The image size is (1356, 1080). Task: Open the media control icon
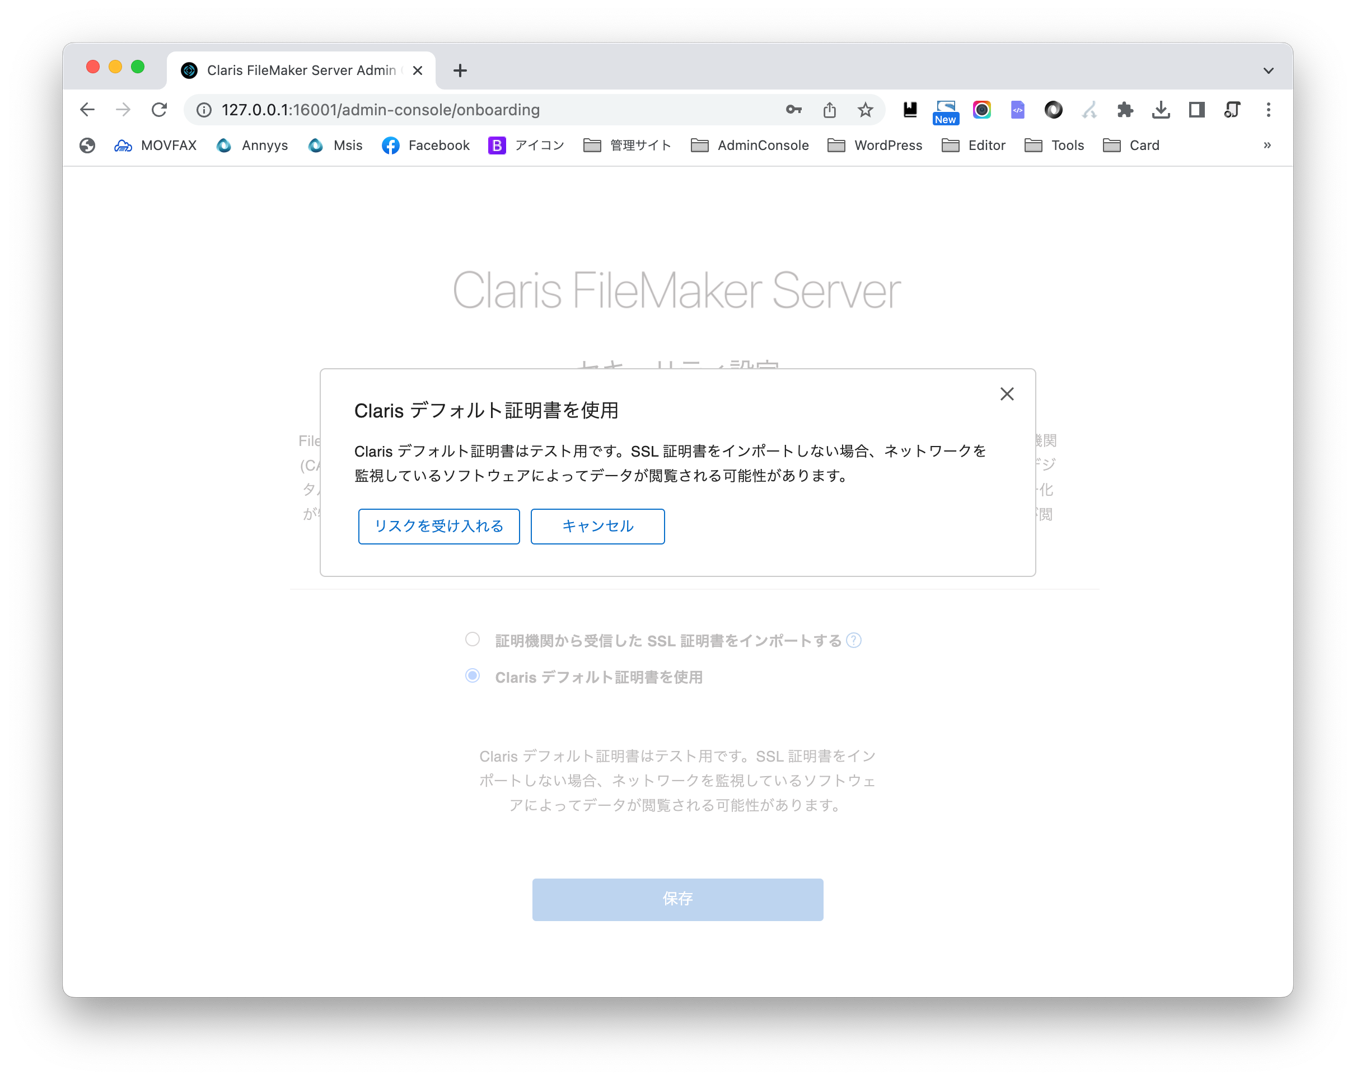1232,110
